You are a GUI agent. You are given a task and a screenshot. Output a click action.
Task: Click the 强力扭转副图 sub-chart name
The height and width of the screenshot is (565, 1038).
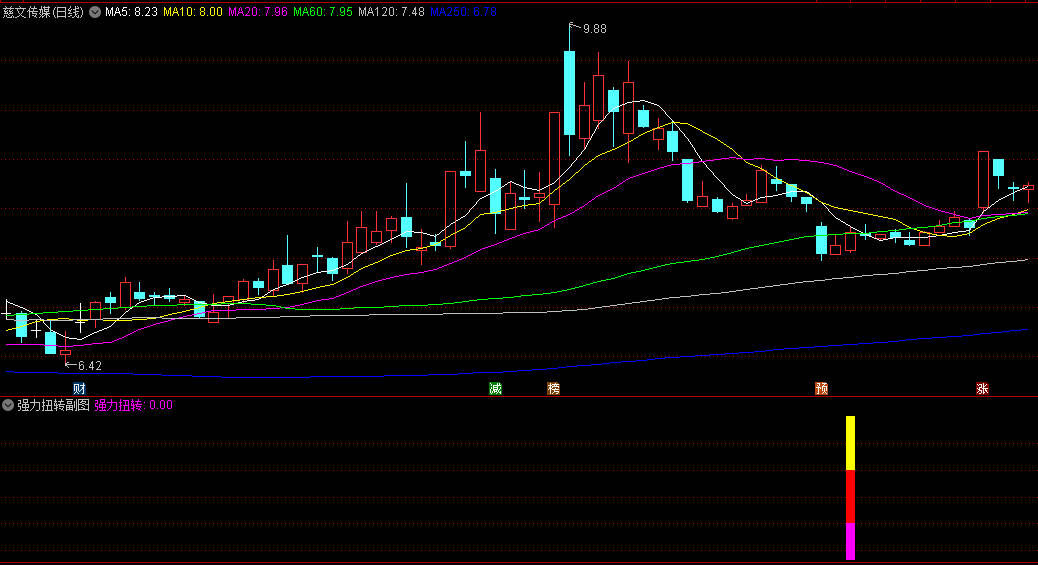click(x=53, y=405)
